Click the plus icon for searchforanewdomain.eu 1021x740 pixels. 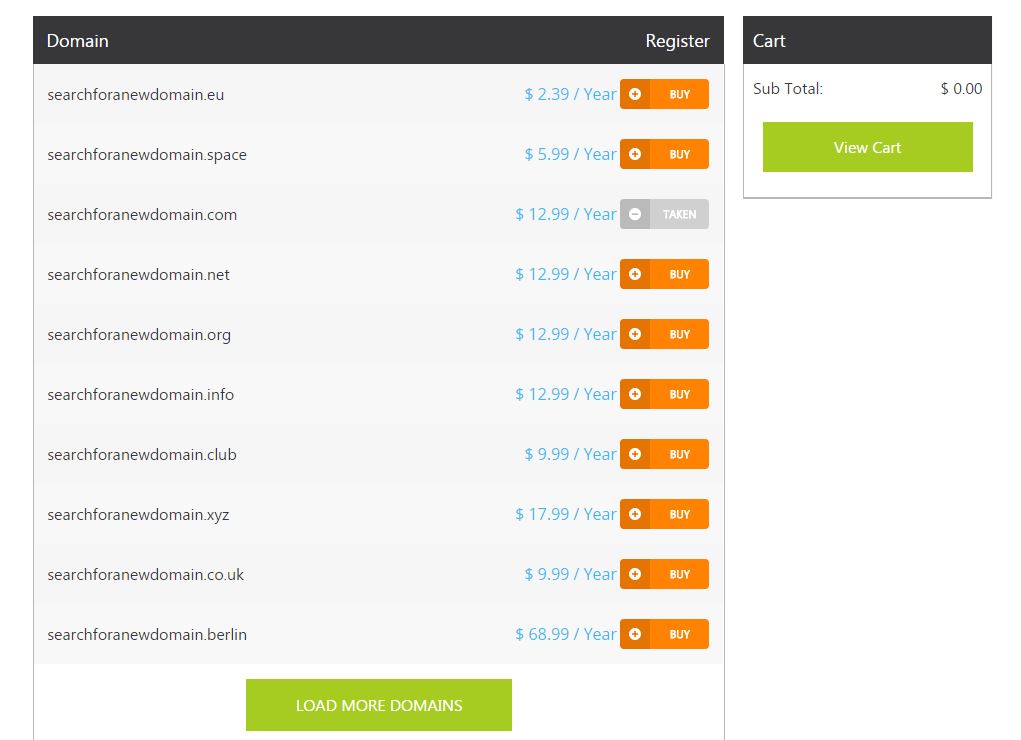coord(635,94)
